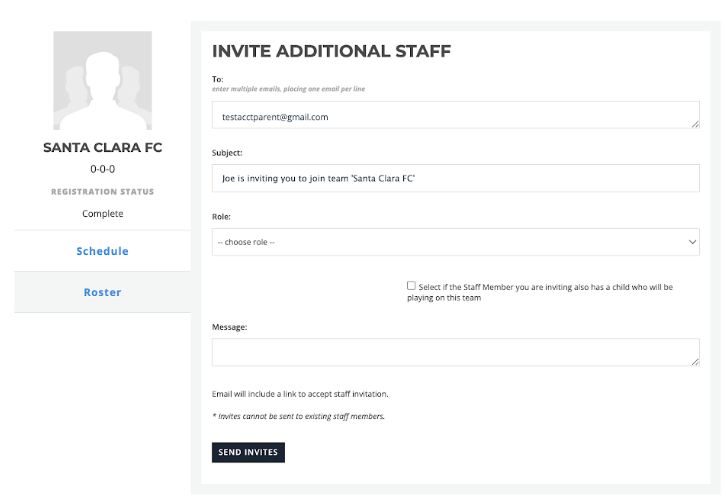Image resolution: width=726 pixels, height=500 pixels.
Task: Send invites with the Send Invites button
Action: tap(248, 452)
